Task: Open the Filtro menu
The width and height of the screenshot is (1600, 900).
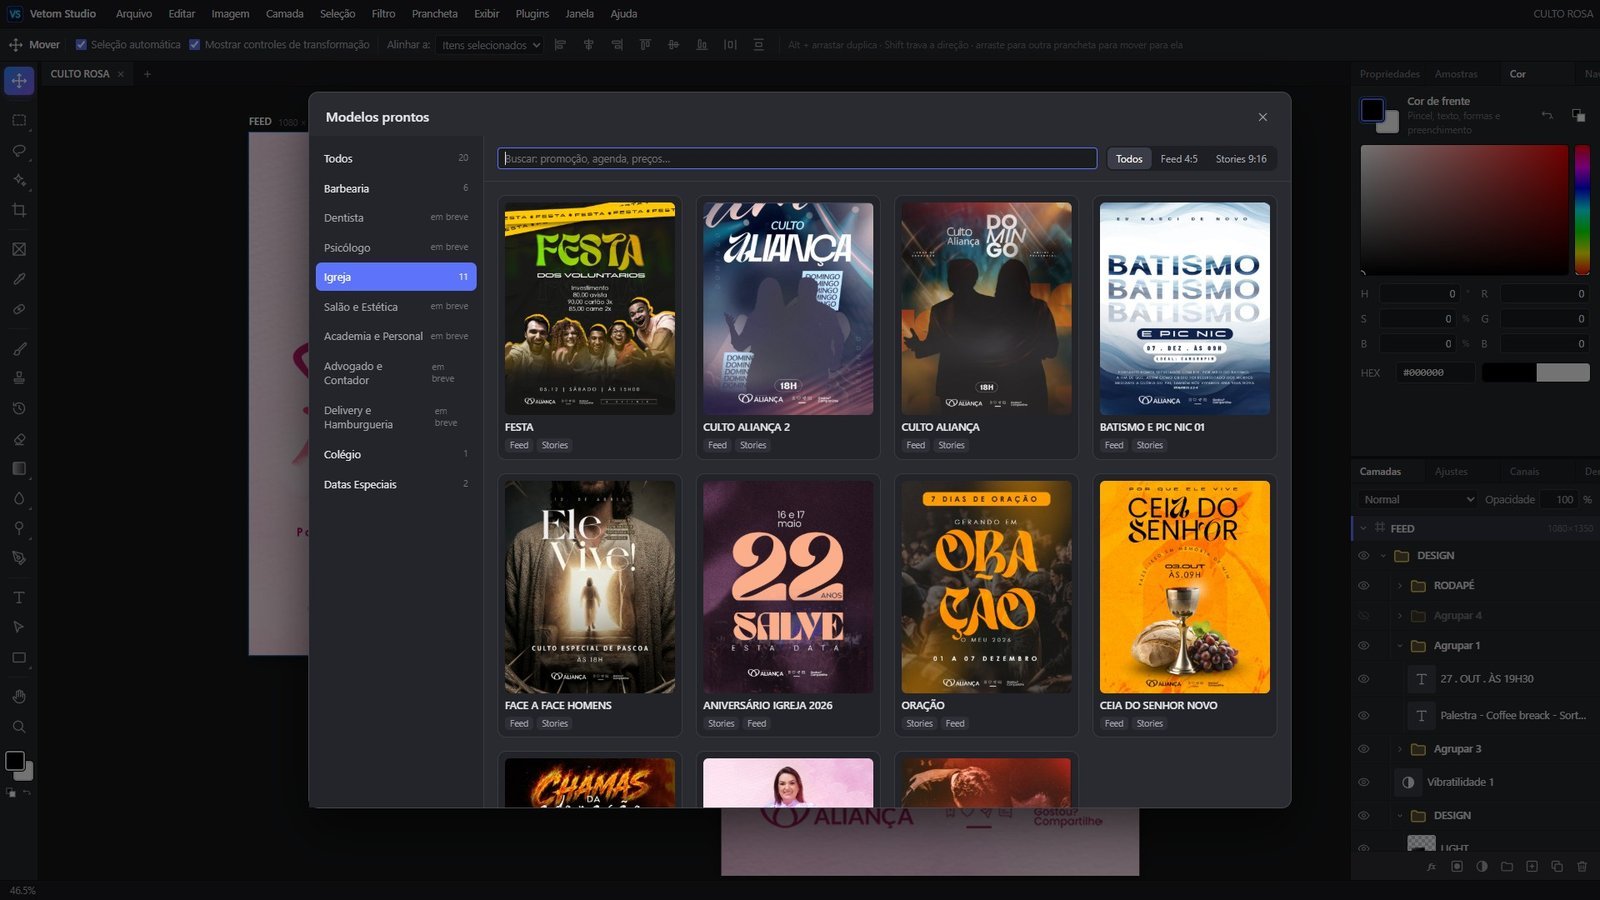Action: (x=383, y=14)
